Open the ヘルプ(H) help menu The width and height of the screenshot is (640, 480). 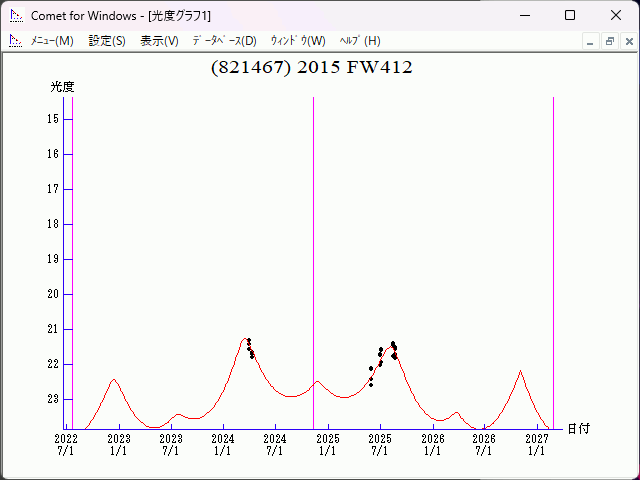click(x=360, y=41)
